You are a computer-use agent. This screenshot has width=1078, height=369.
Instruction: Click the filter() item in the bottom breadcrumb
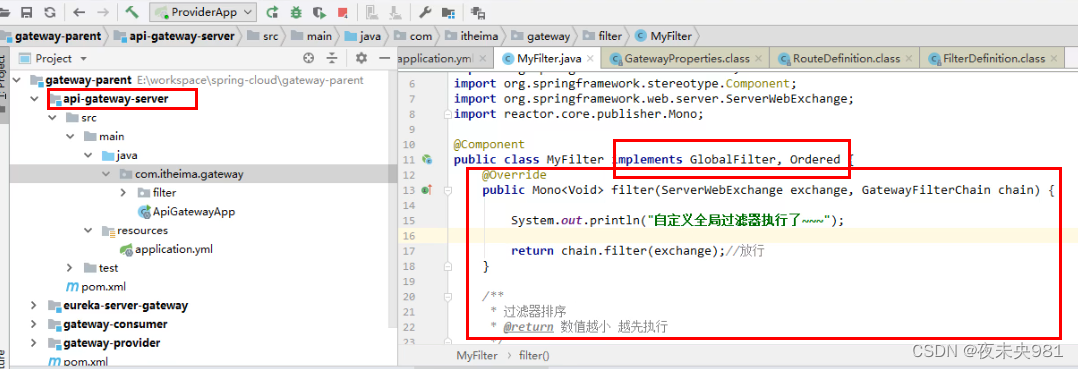point(534,356)
